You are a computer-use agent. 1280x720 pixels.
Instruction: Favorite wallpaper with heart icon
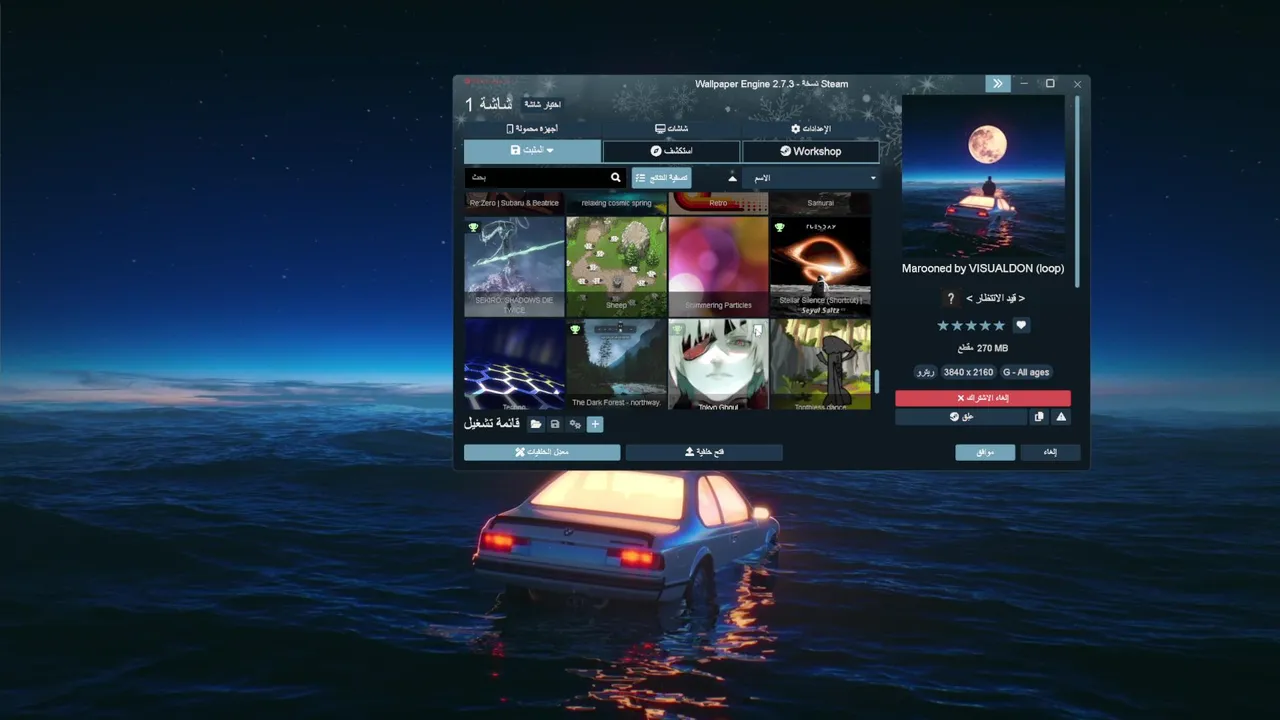coord(1021,325)
